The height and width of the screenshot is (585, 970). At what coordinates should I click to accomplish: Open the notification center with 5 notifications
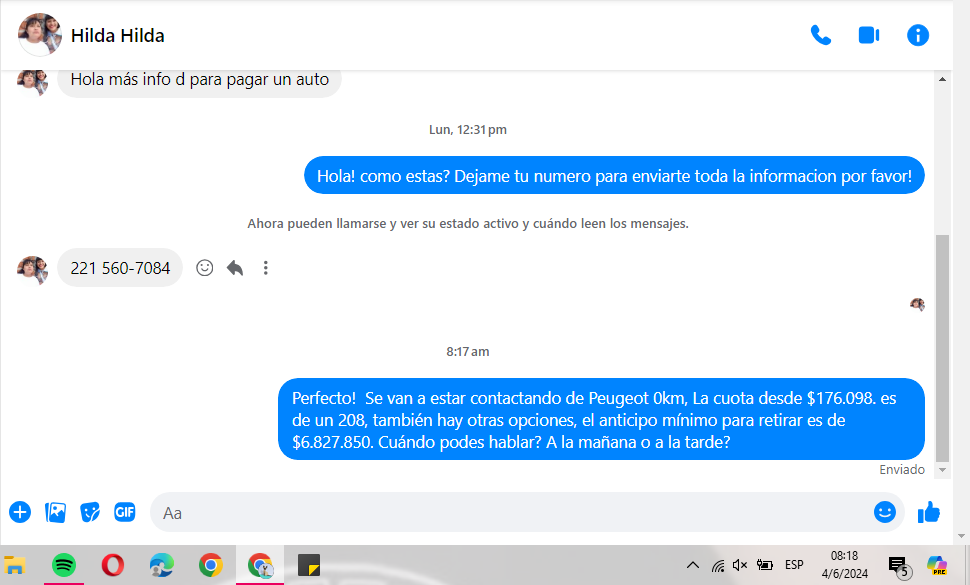pos(898,566)
